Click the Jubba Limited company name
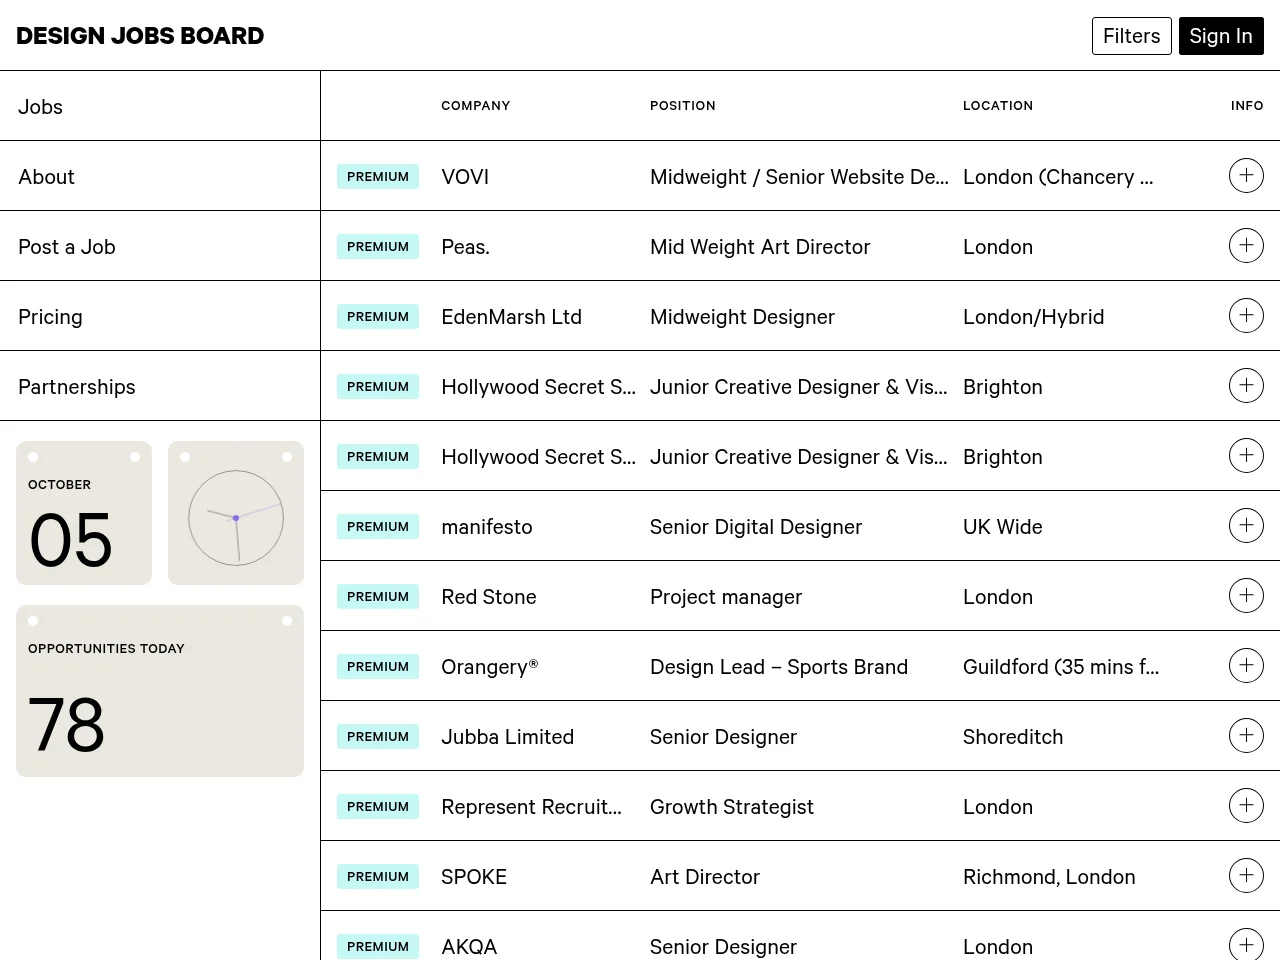 click(507, 737)
